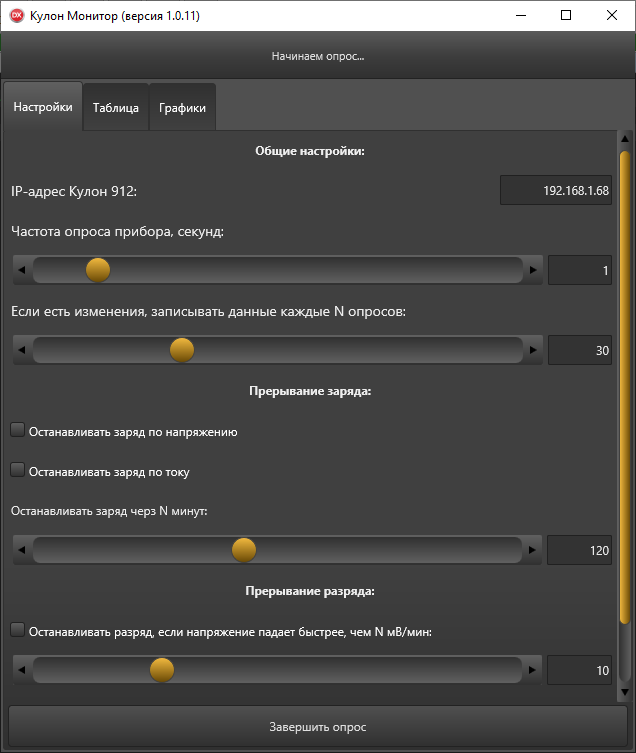Click the IP-адрес Кулон 912 input field

click(556, 191)
